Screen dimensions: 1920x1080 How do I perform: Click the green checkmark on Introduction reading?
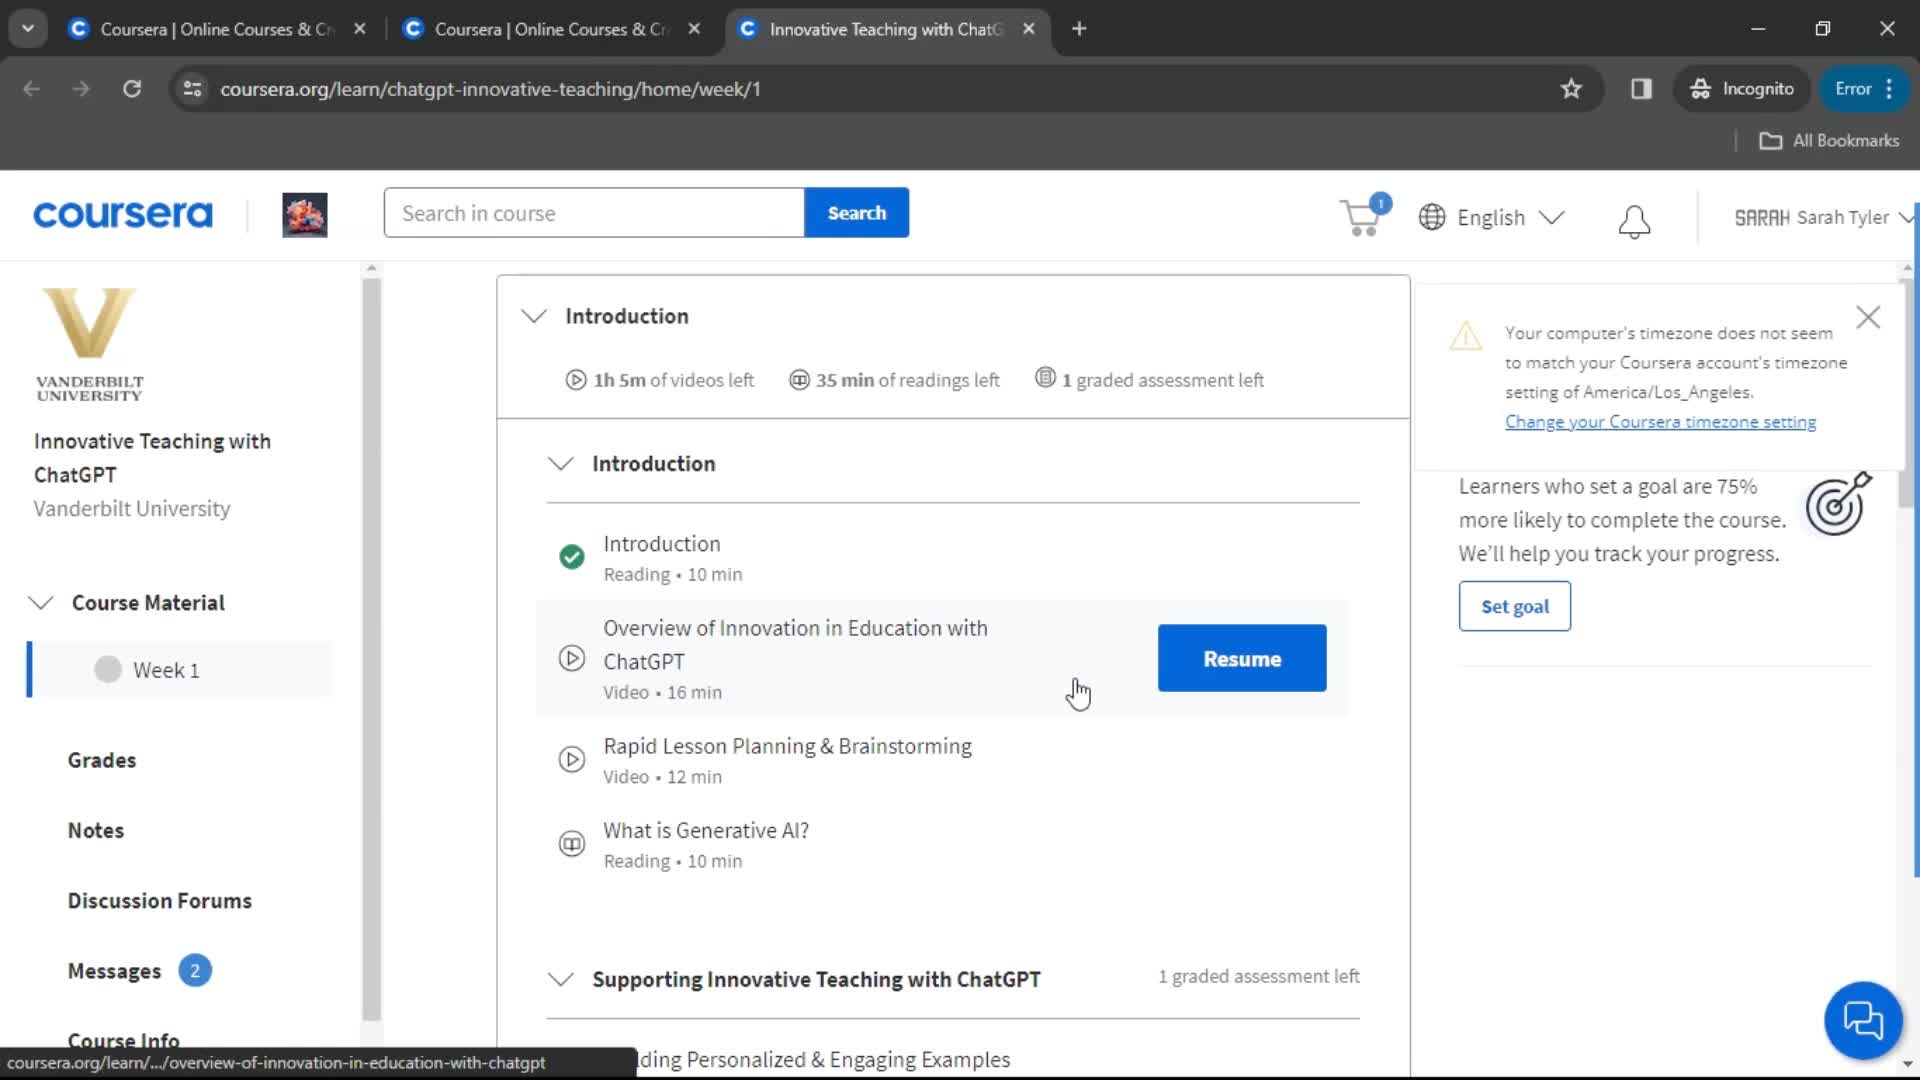[x=571, y=555]
